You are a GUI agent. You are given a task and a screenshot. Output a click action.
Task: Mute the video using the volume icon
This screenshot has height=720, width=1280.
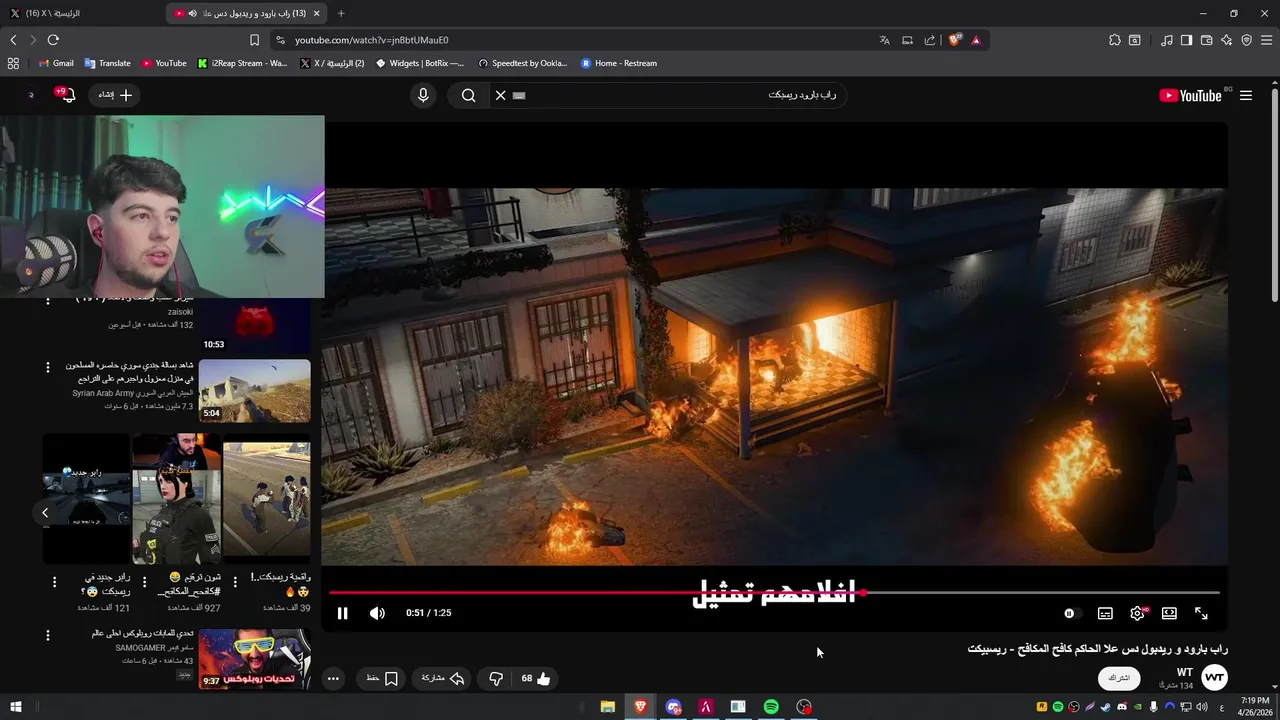coord(377,613)
